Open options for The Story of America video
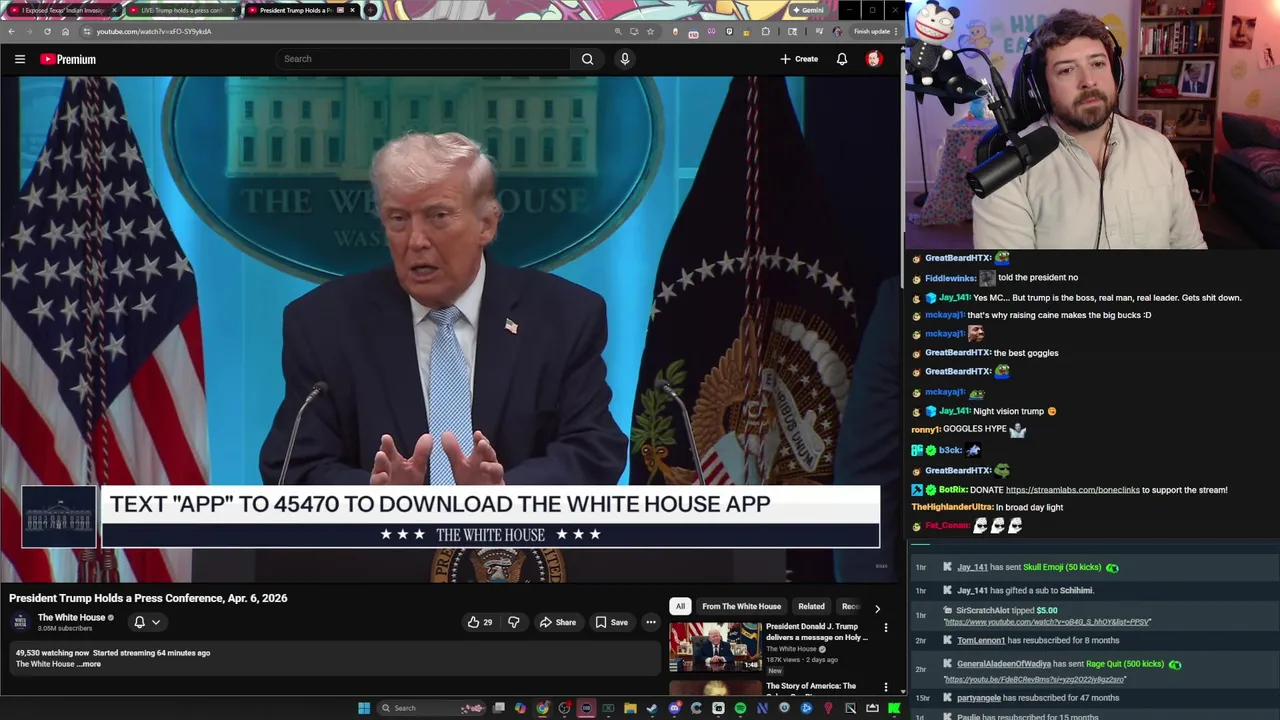 click(x=885, y=688)
